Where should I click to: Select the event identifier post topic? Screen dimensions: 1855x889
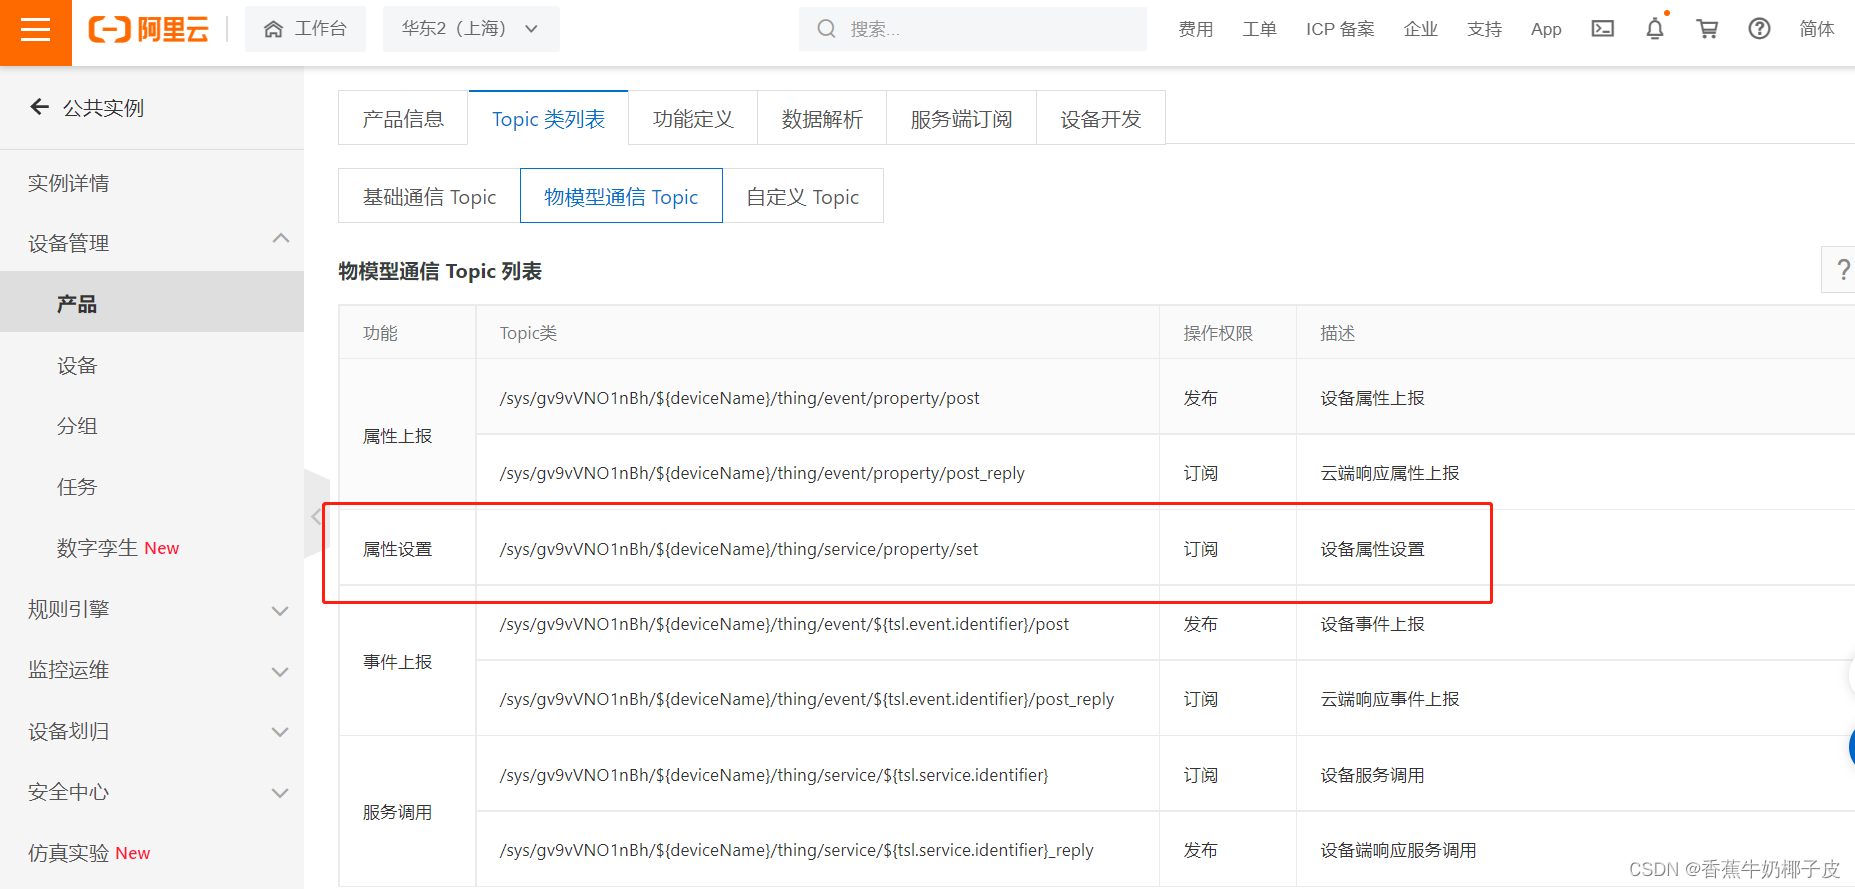[x=784, y=624]
